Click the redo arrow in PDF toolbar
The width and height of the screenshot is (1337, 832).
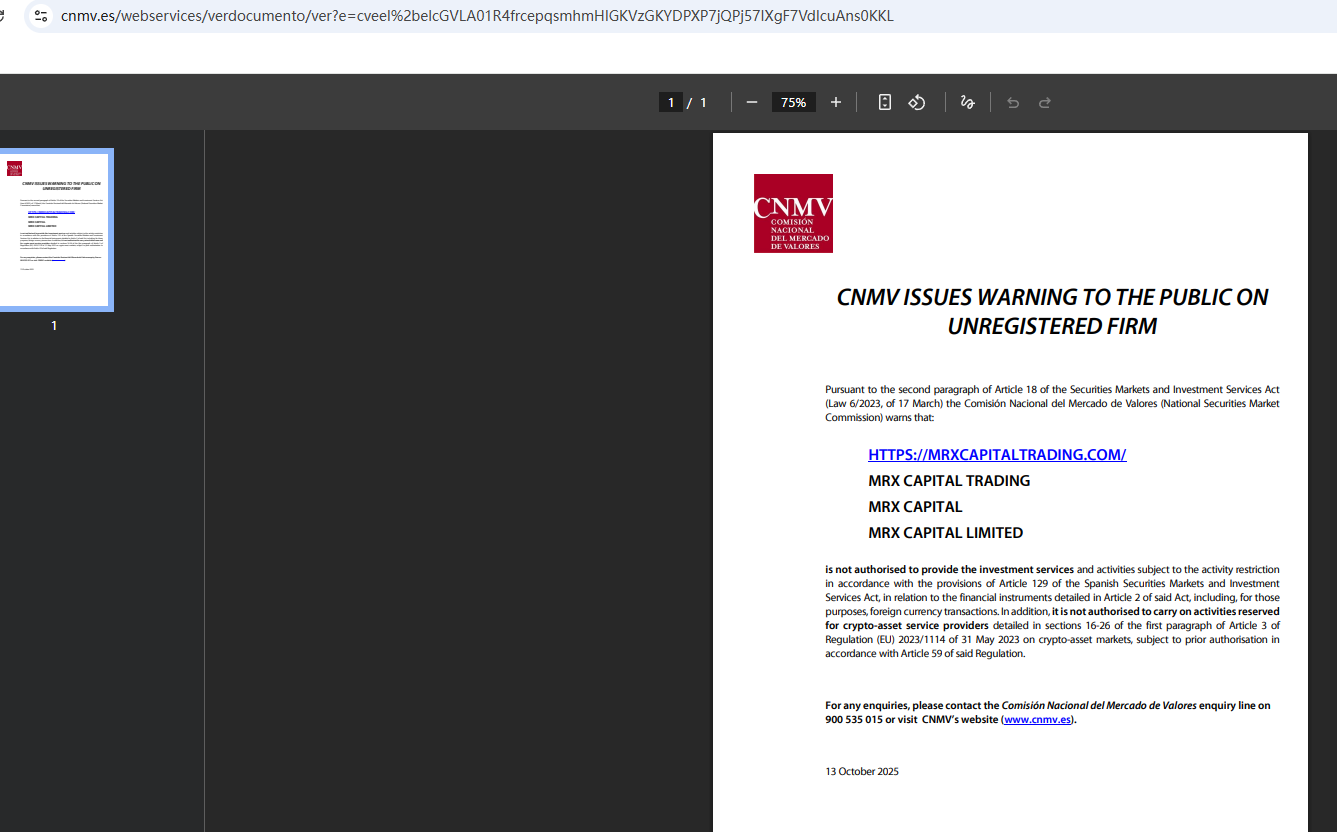coord(1045,102)
